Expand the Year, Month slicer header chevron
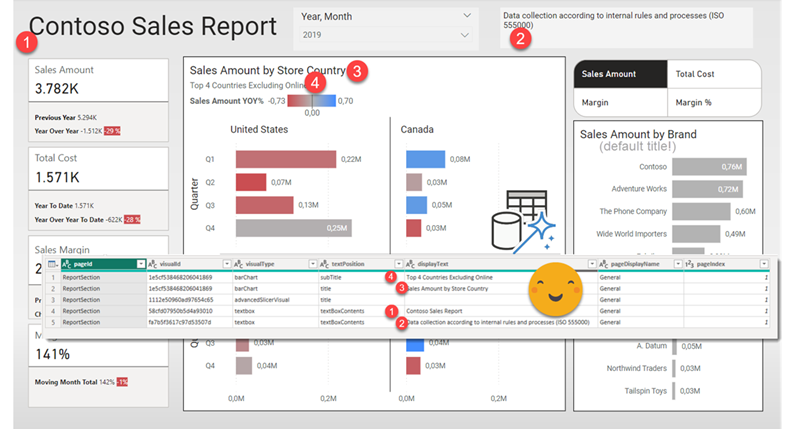 (x=467, y=17)
